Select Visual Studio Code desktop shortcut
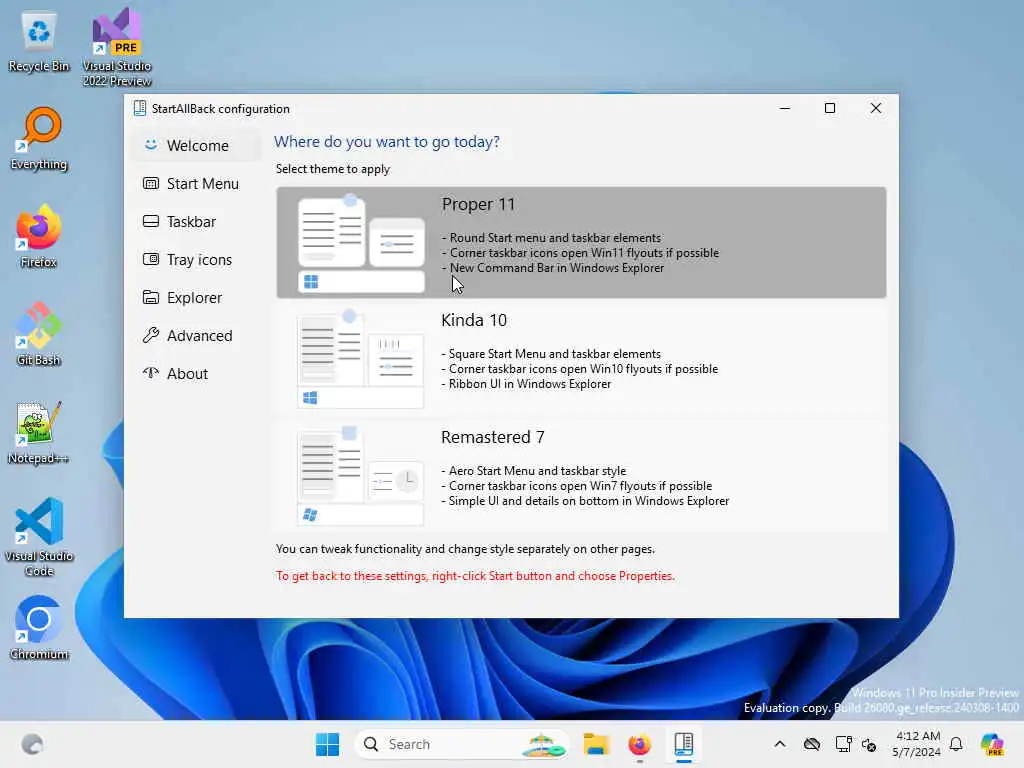 [39, 537]
